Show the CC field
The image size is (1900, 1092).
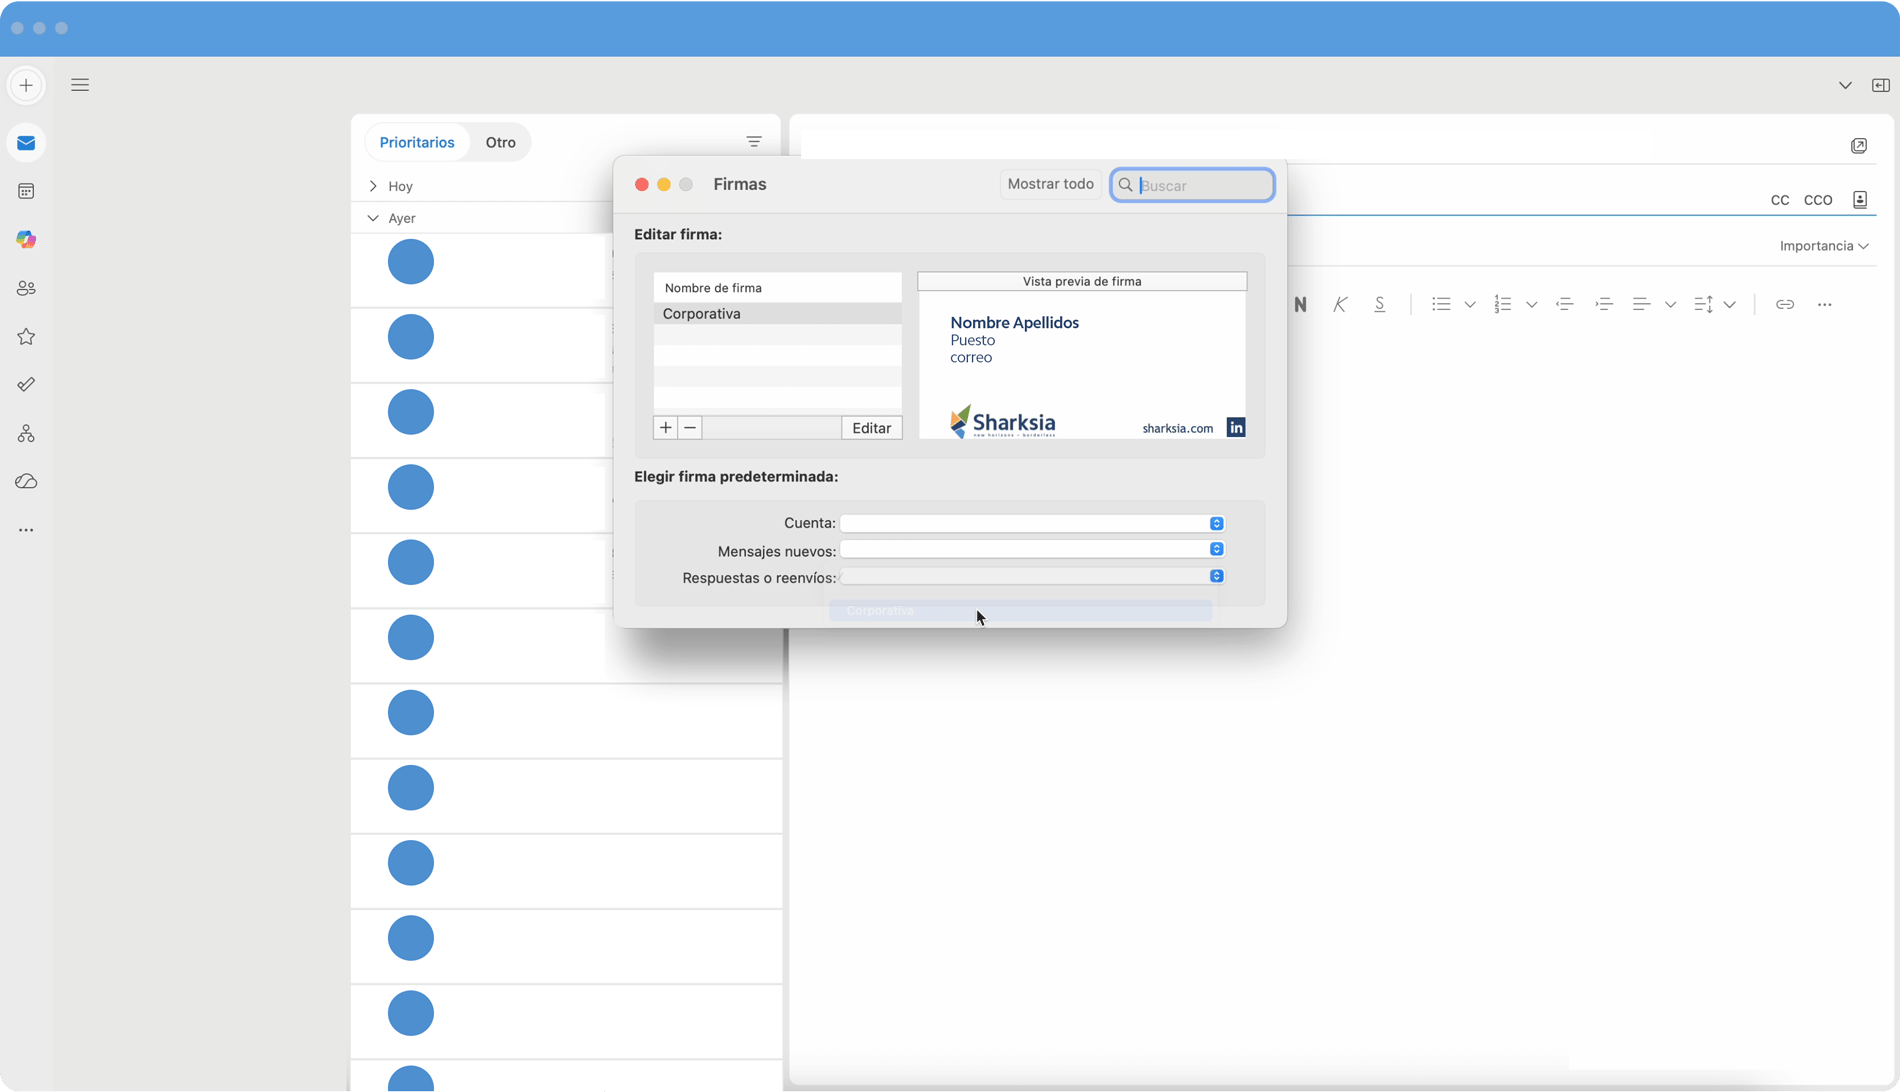pos(1779,200)
